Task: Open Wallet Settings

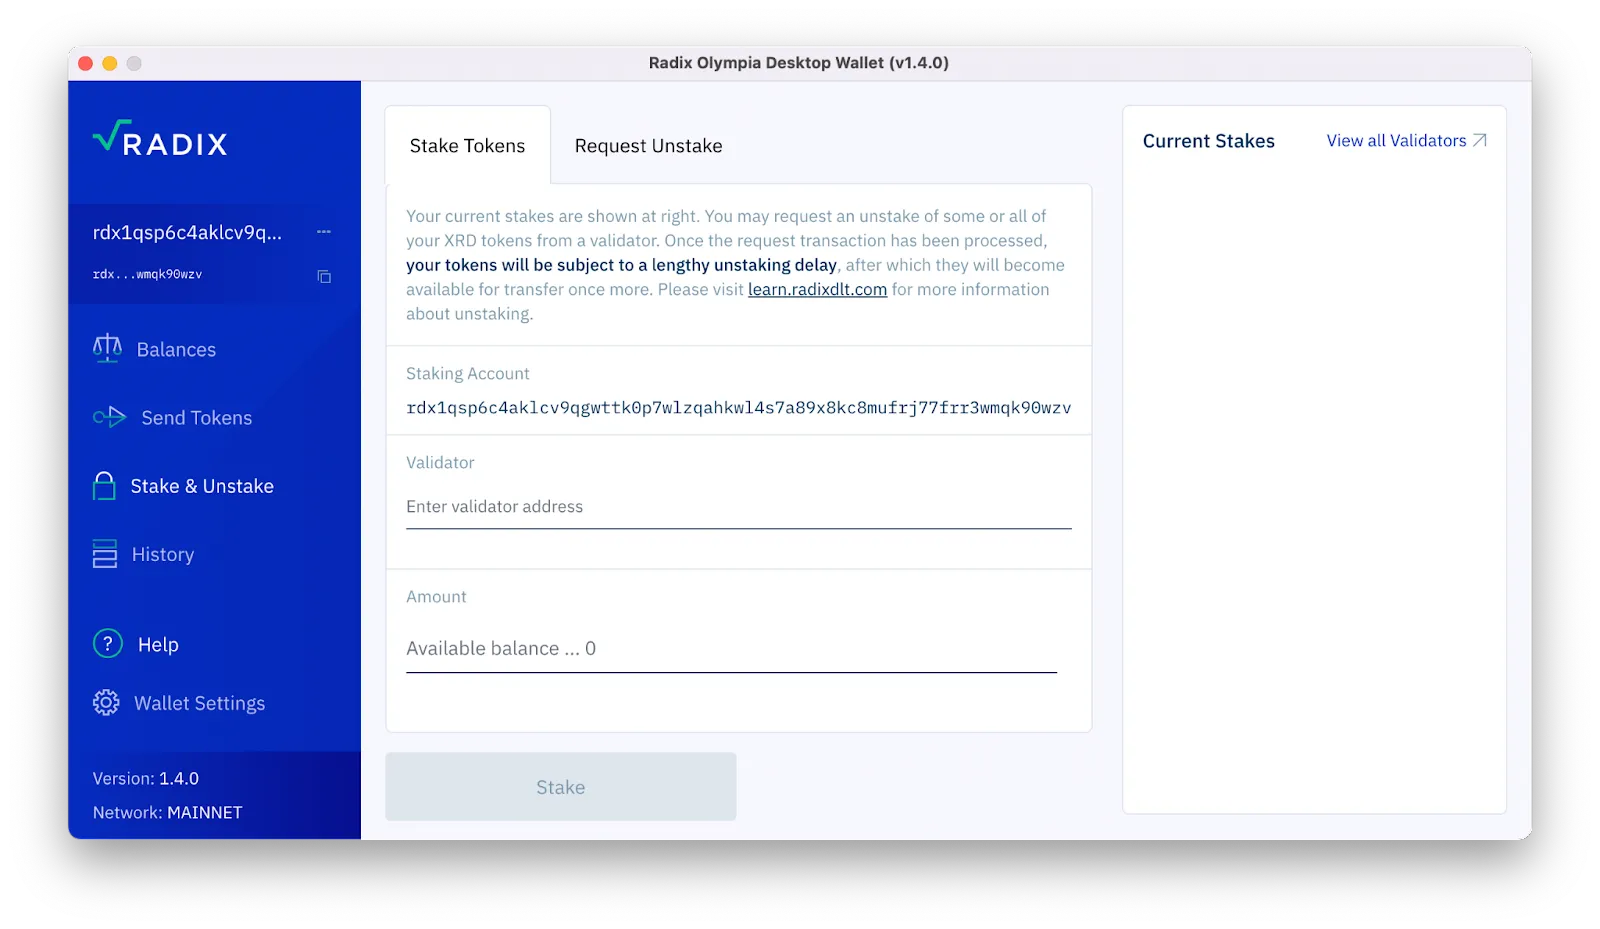Action: tap(200, 703)
